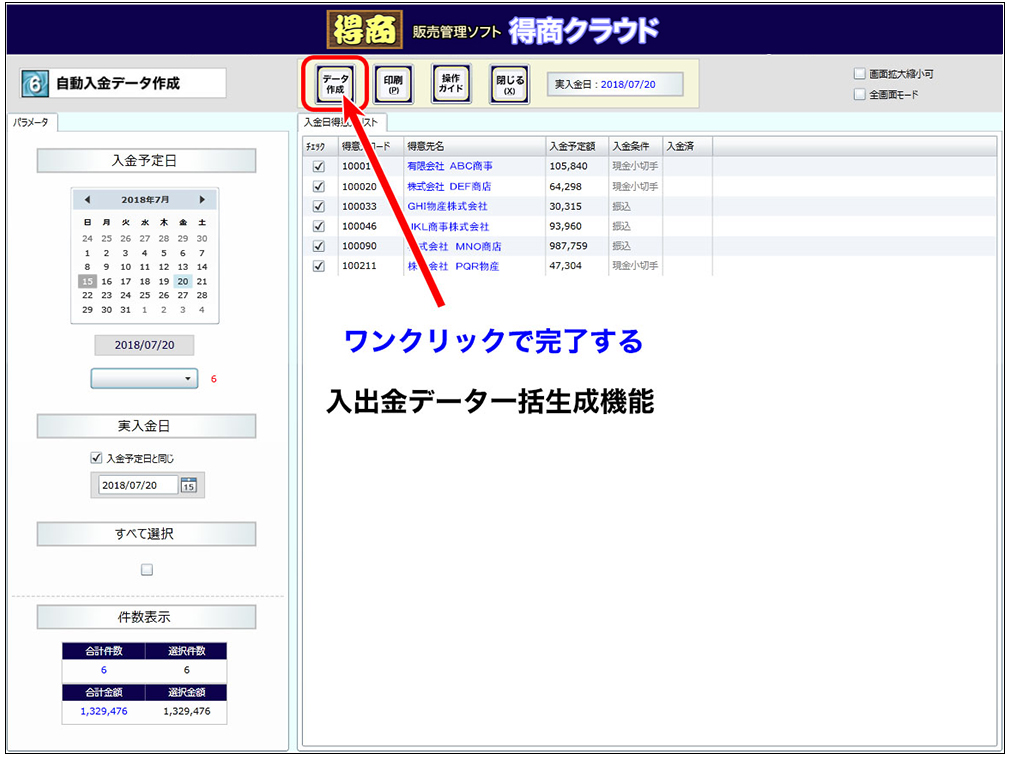The height and width of the screenshot is (760, 1010).
Task: Click the 実入金日: 2018/07/20 toolbar field
Action: [x=615, y=84]
